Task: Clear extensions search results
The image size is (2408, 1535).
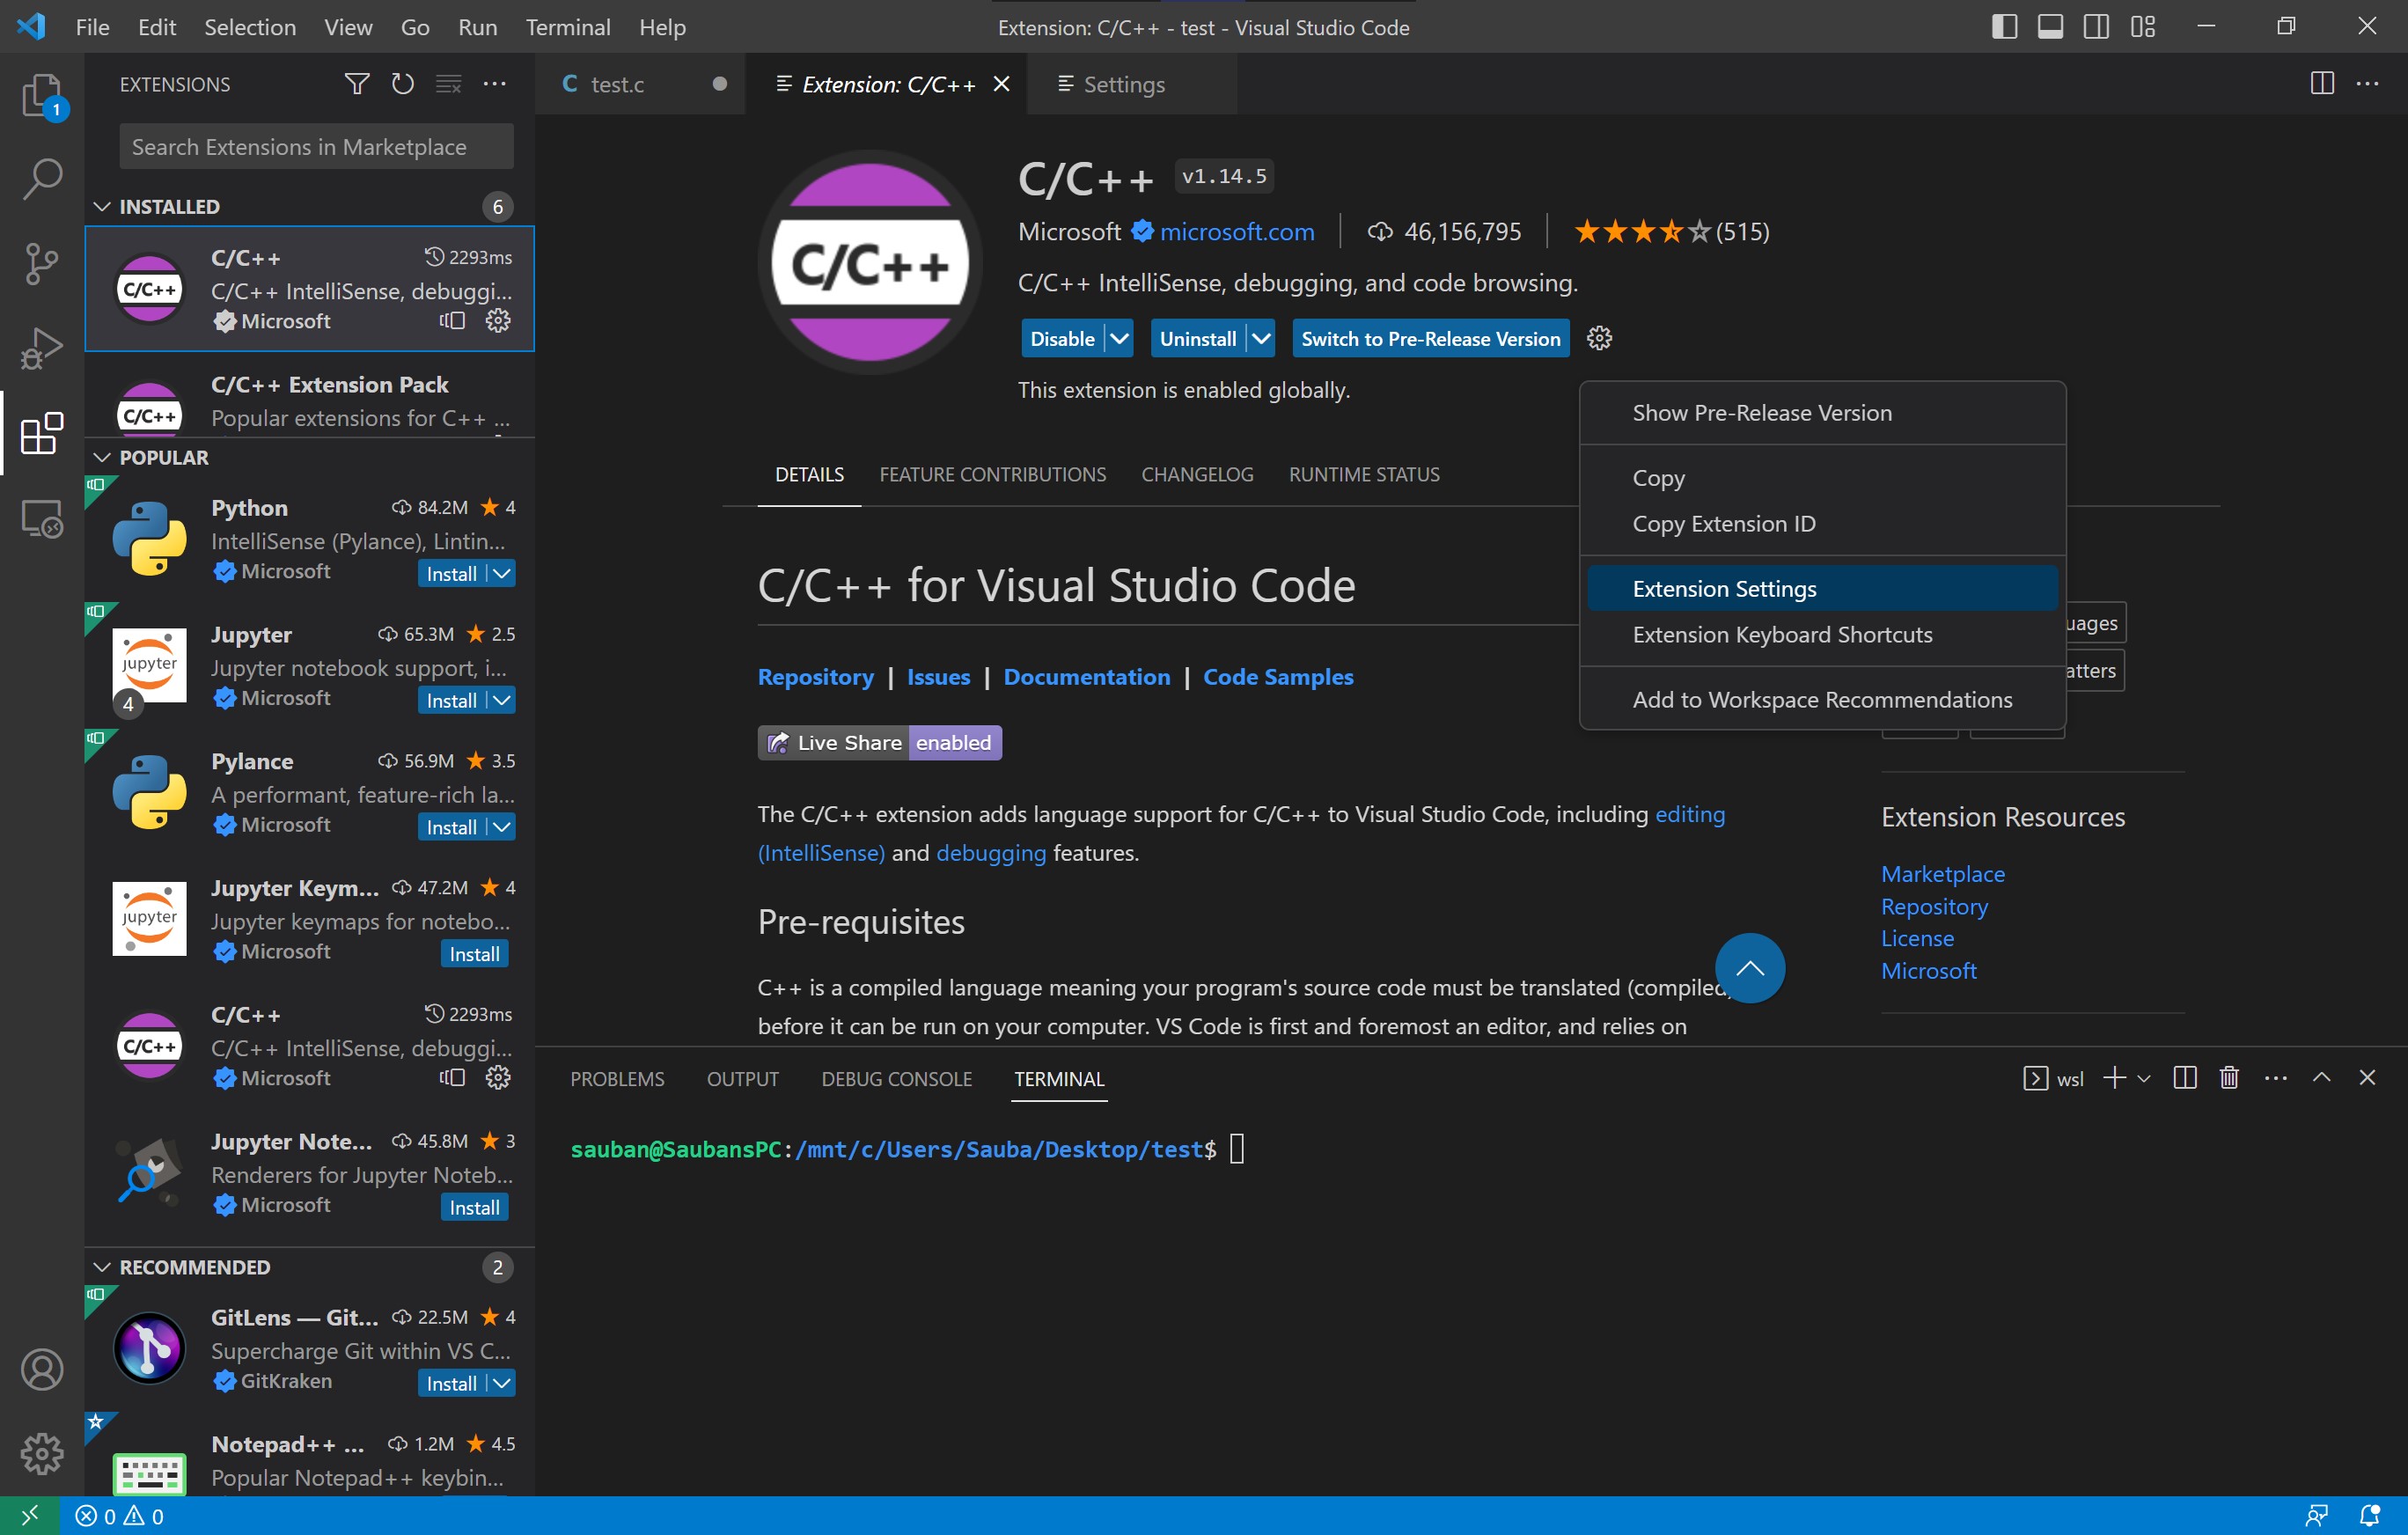Action: click(448, 84)
